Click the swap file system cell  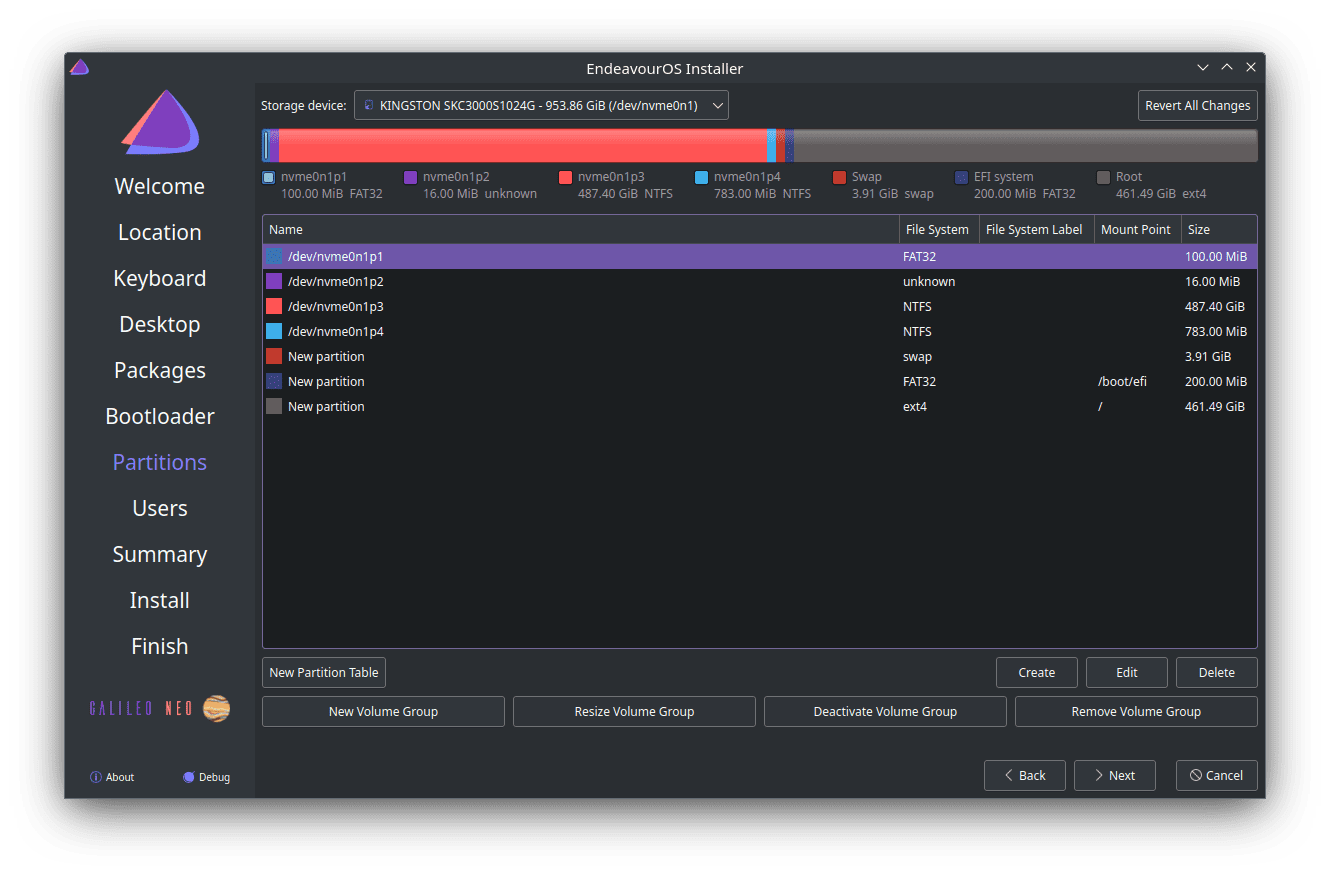coord(918,356)
